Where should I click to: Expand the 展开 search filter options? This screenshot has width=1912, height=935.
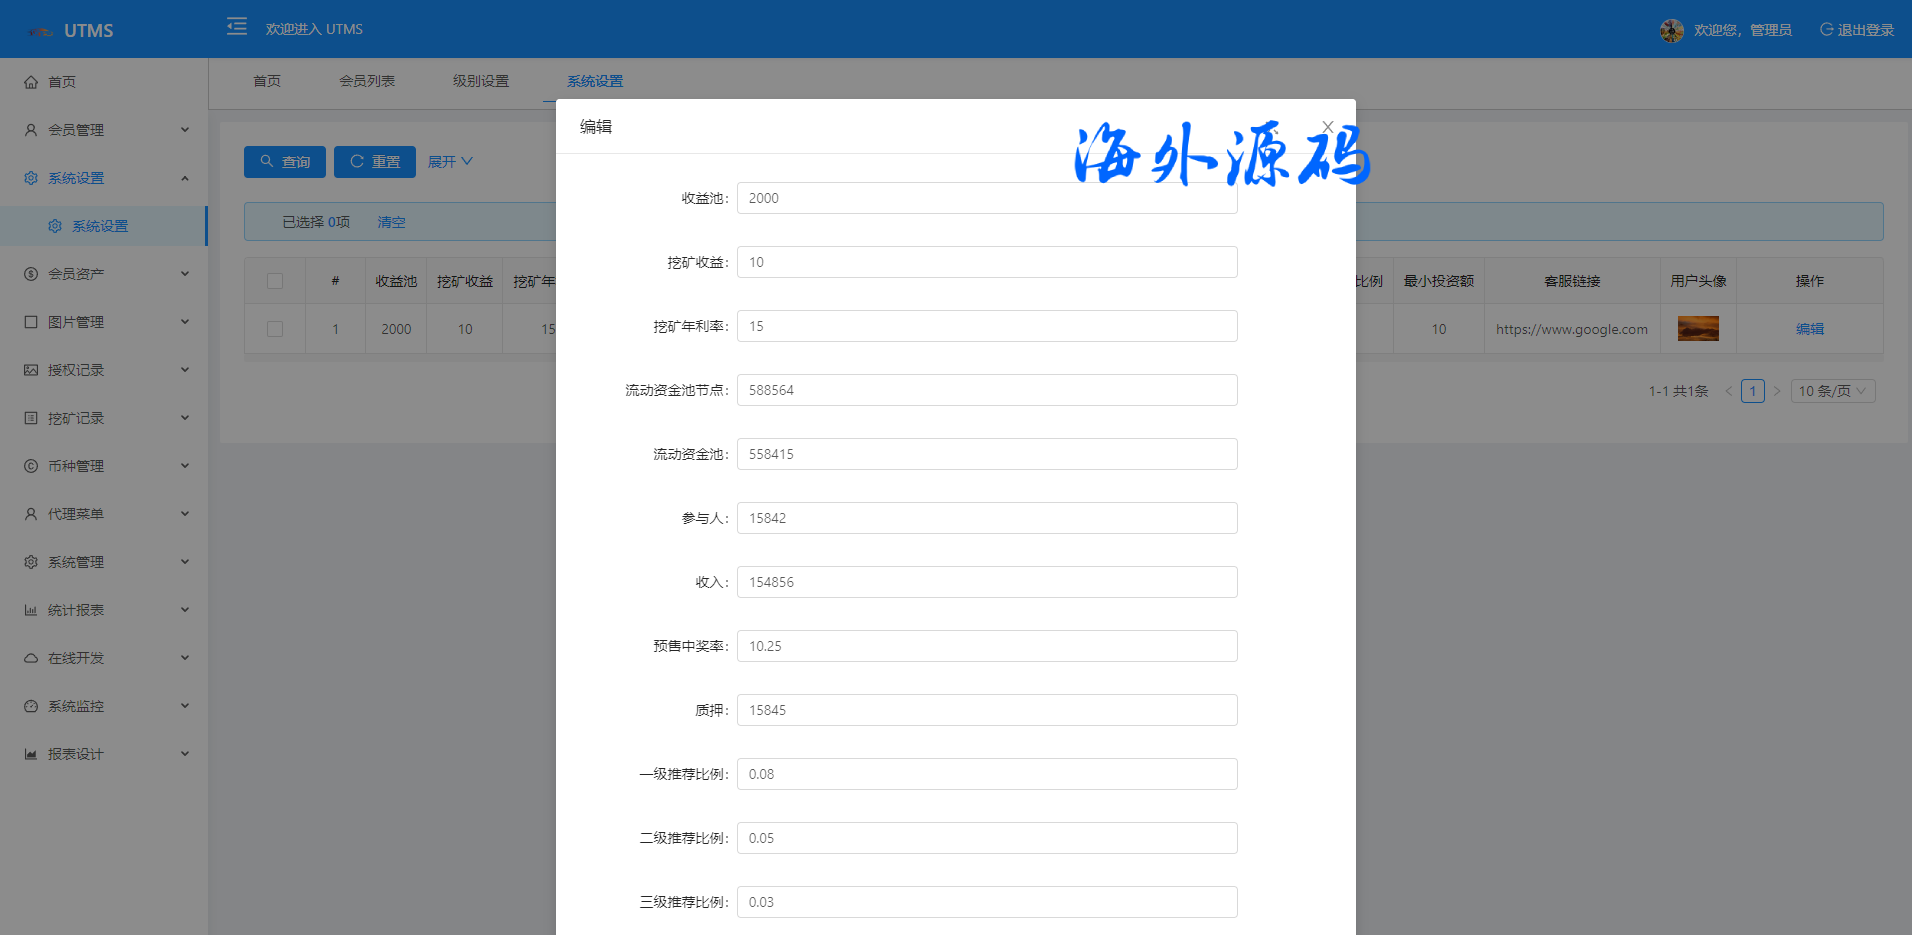(x=450, y=162)
